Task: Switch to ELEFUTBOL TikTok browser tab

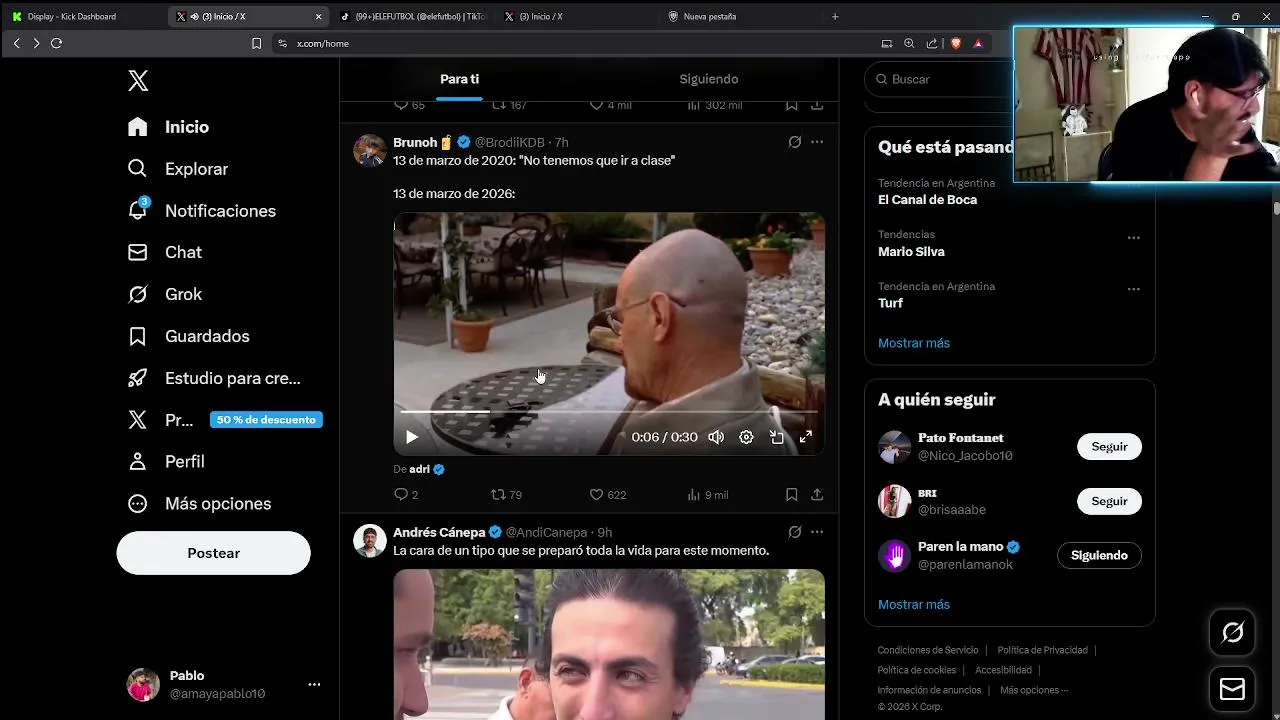Action: (x=412, y=16)
